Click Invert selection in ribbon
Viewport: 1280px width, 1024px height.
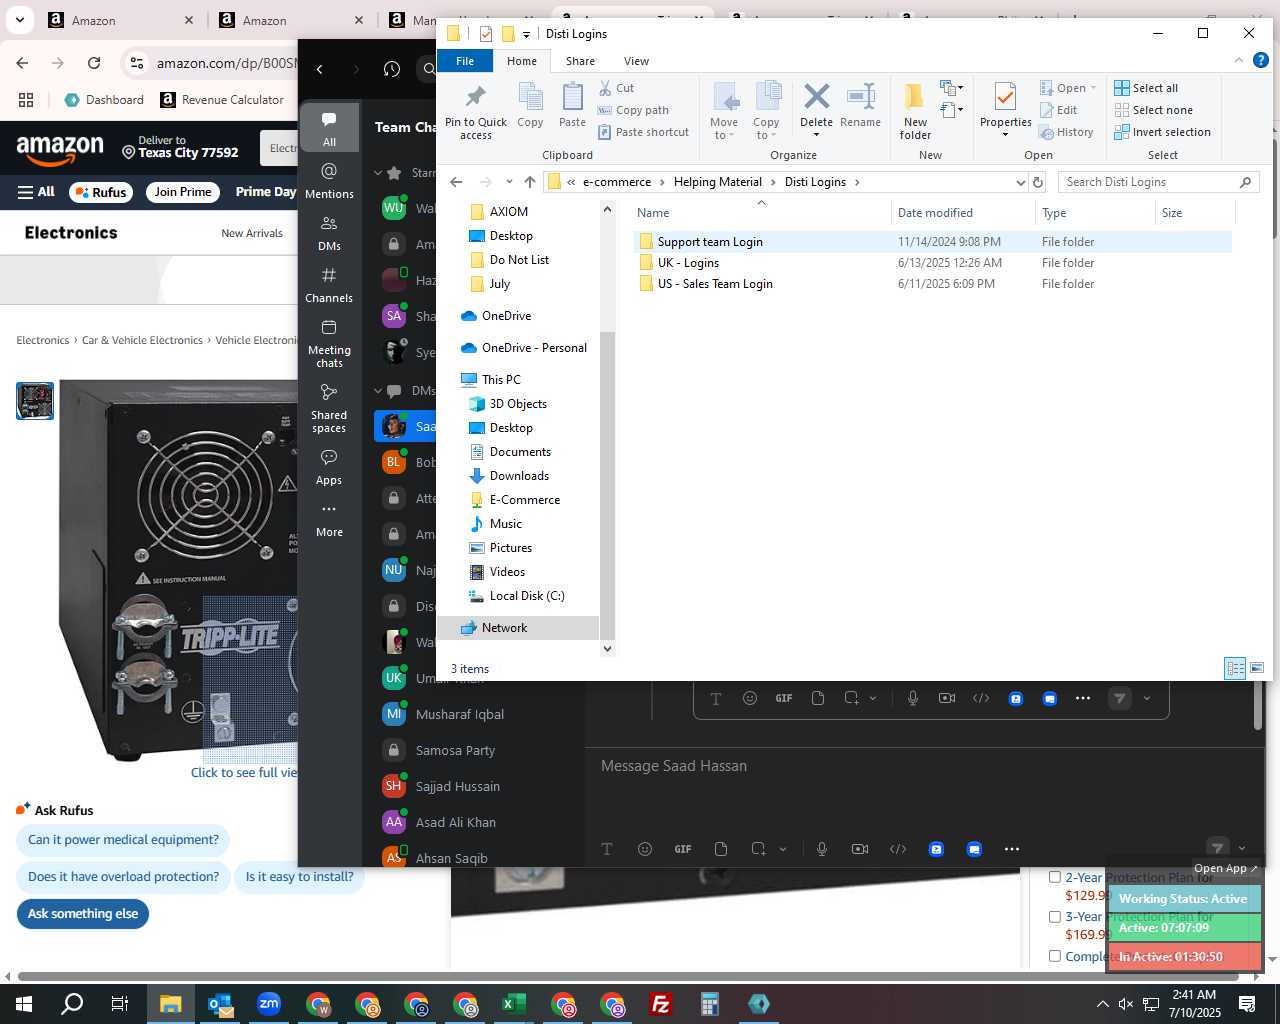(x=1162, y=132)
